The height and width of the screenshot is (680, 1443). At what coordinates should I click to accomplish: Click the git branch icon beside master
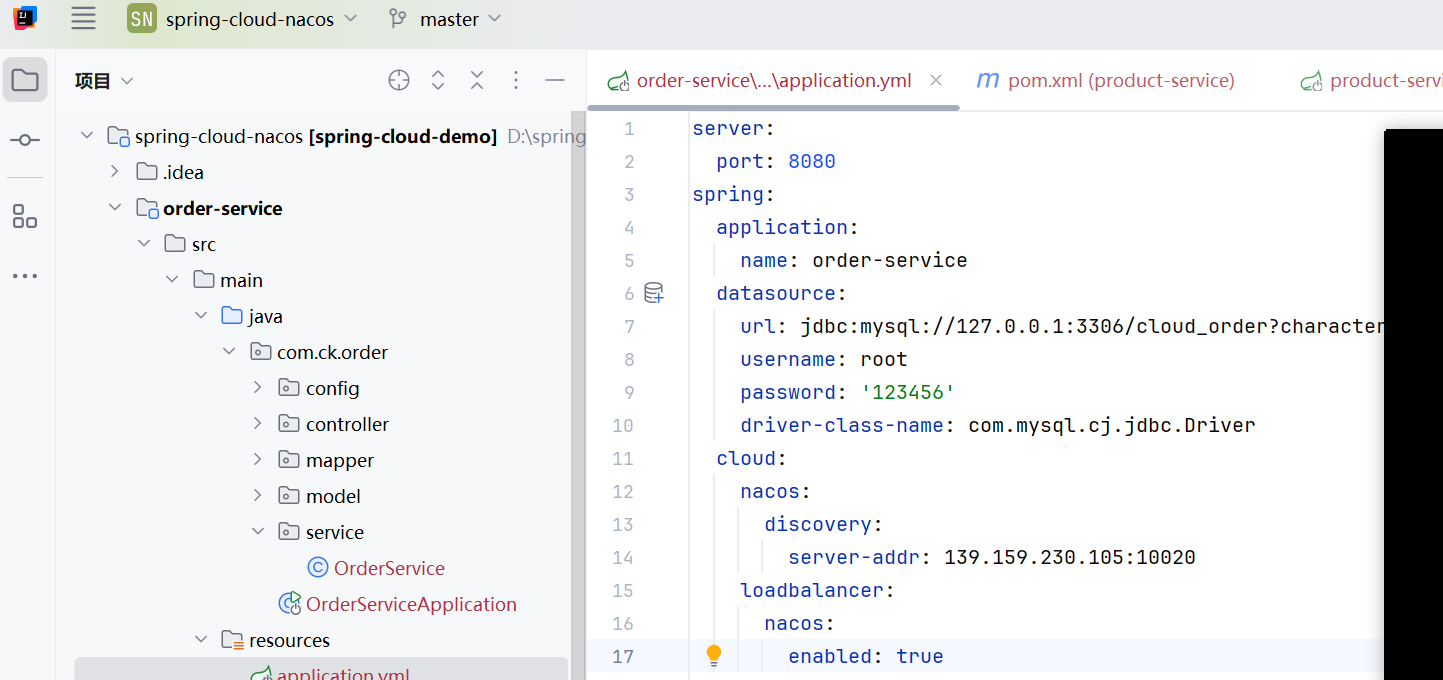tap(398, 19)
